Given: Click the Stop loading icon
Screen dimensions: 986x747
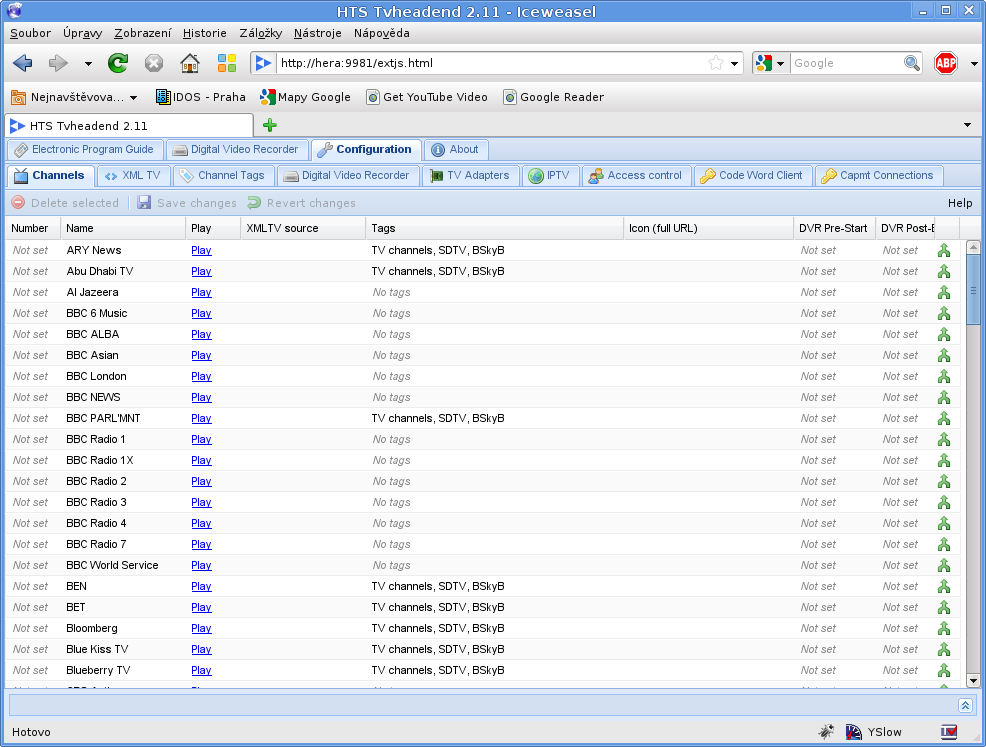Looking at the screenshot, I should pos(153,63).
